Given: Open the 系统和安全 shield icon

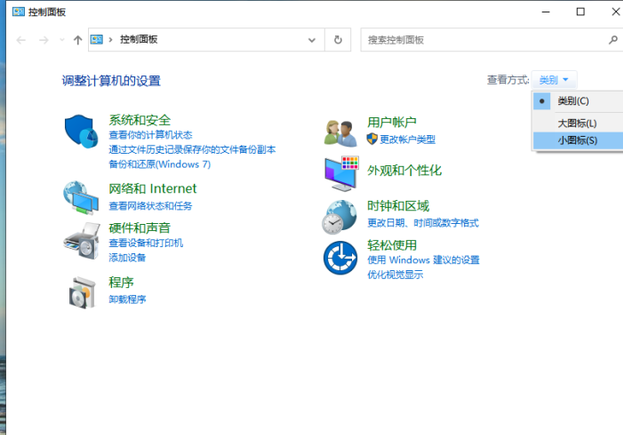Looking at the screenshot, I should click(82, 131).
